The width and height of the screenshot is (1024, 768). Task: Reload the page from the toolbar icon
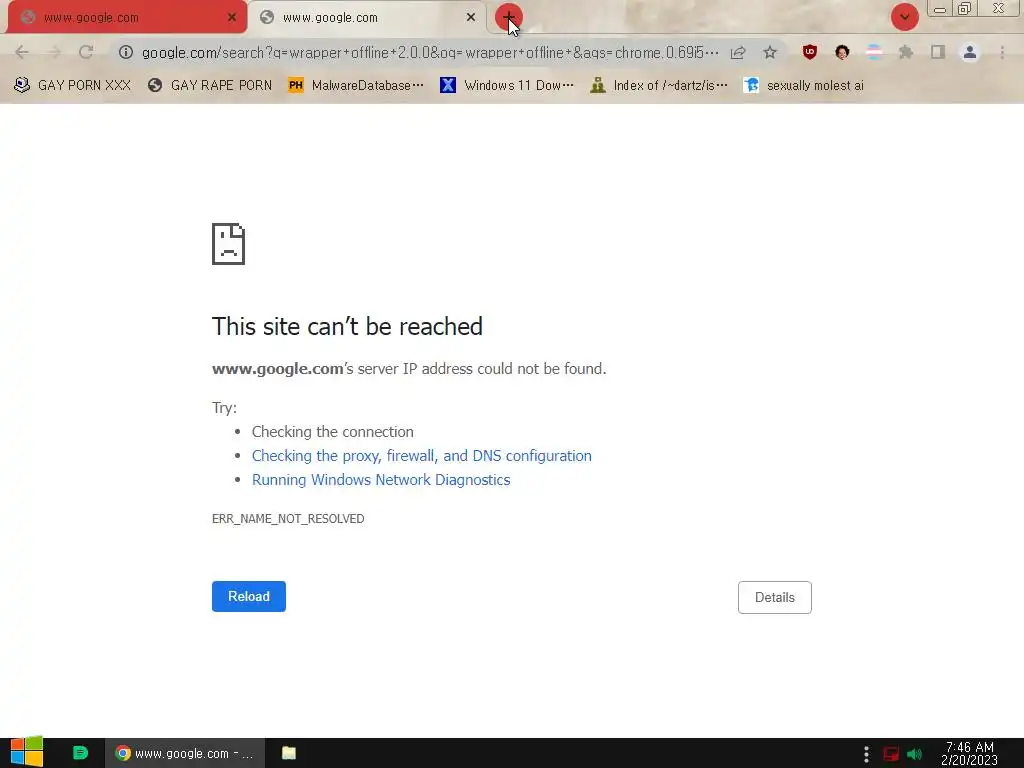86,52
